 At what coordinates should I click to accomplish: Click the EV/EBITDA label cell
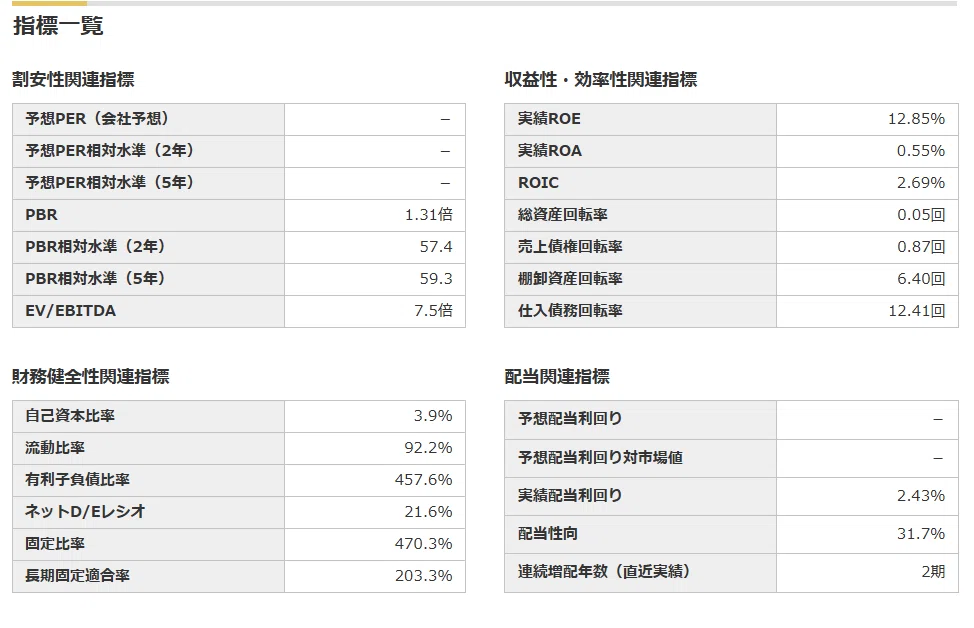(x=148, y=311)
